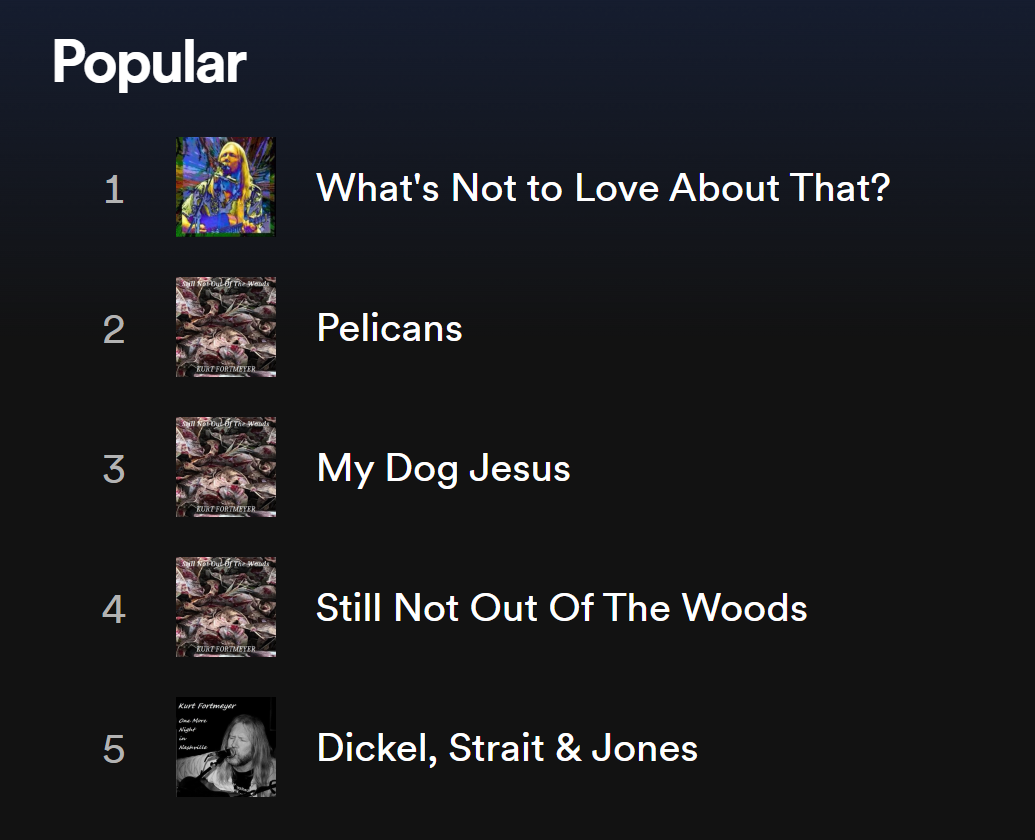Click the Popular section heading
The height and width of the screenshot is (840, 1035).
click(149, 63)
